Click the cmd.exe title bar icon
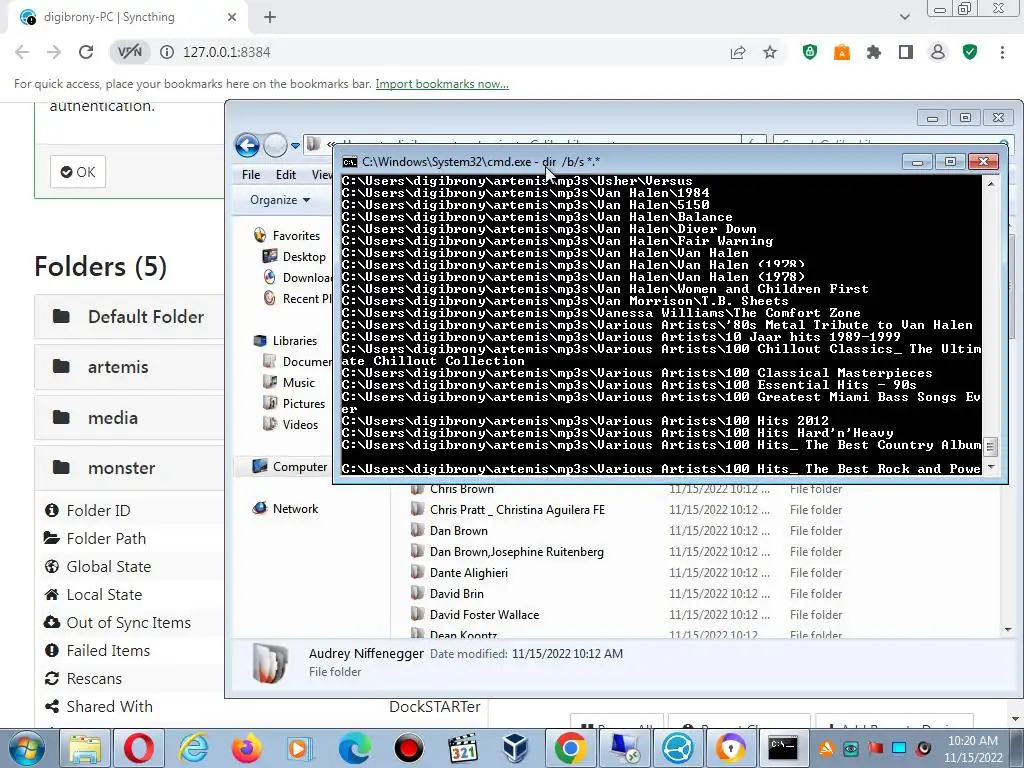 point(350,162)
